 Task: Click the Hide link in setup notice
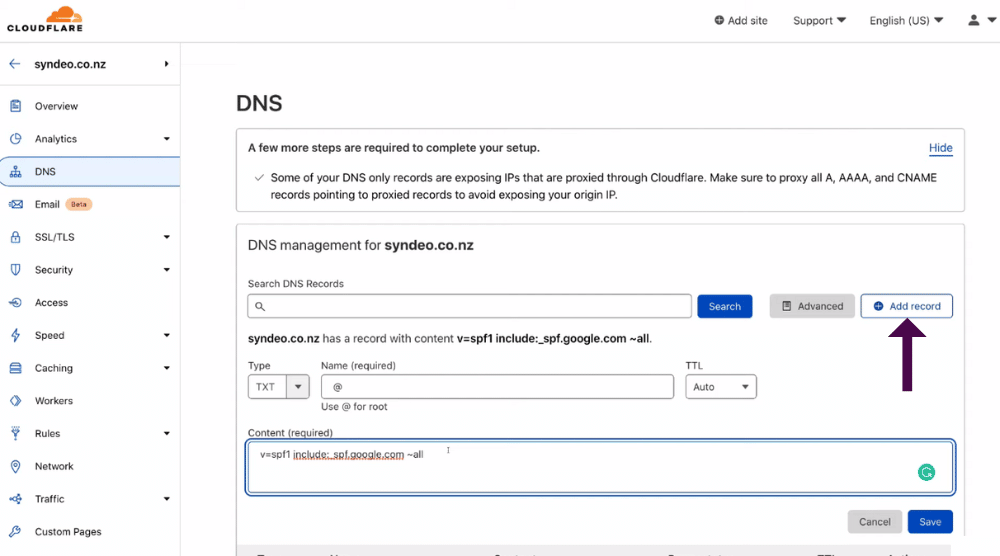click(940, 148)
